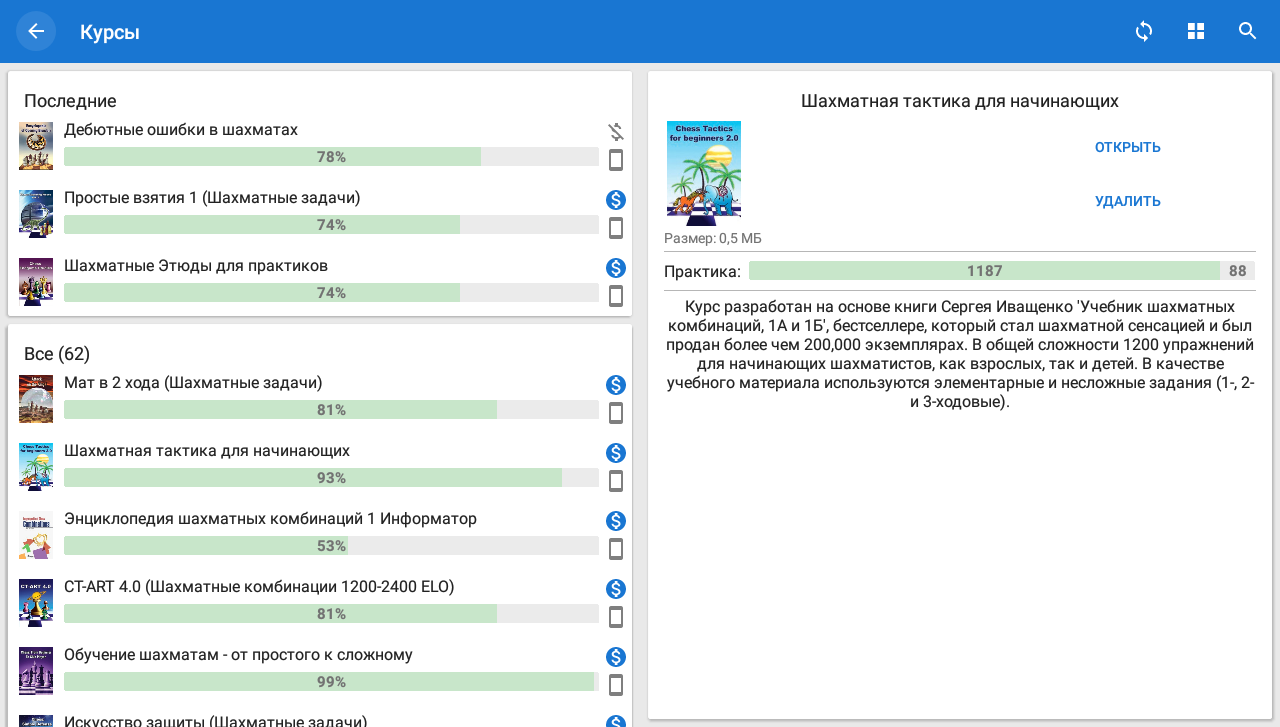The width and height of the screenshot is (1280, 727).
Task: Click phone icon for Мат в 2 хода
Action: pos(616,413)
